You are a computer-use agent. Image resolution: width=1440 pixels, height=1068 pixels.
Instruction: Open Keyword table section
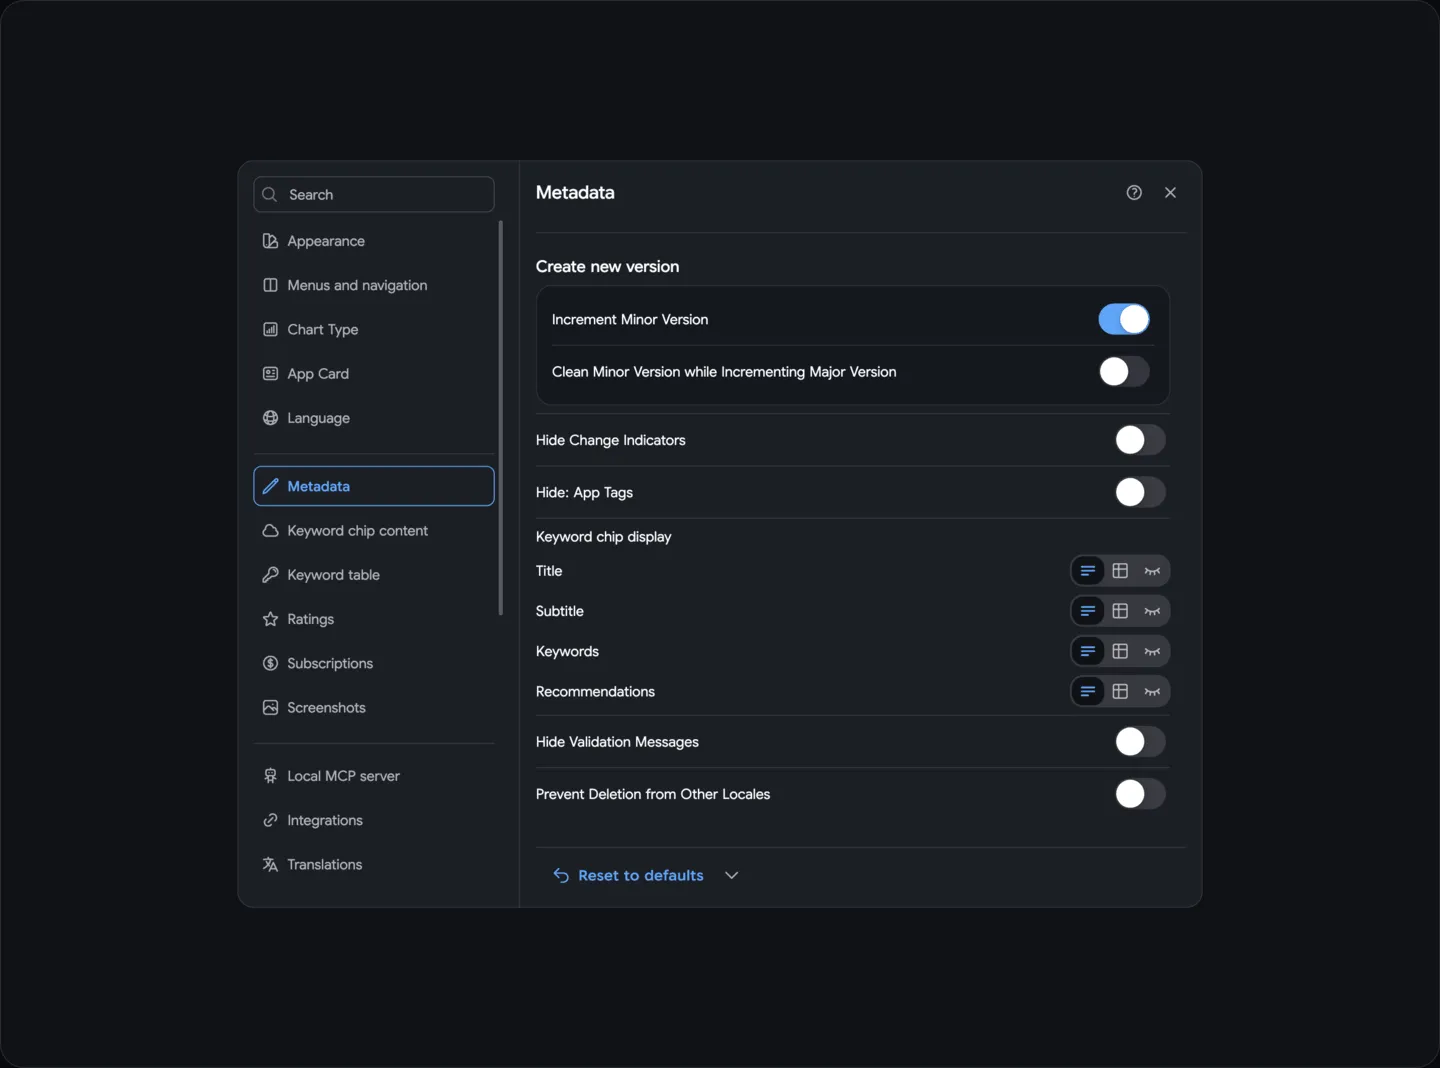(x=374, y=575)
